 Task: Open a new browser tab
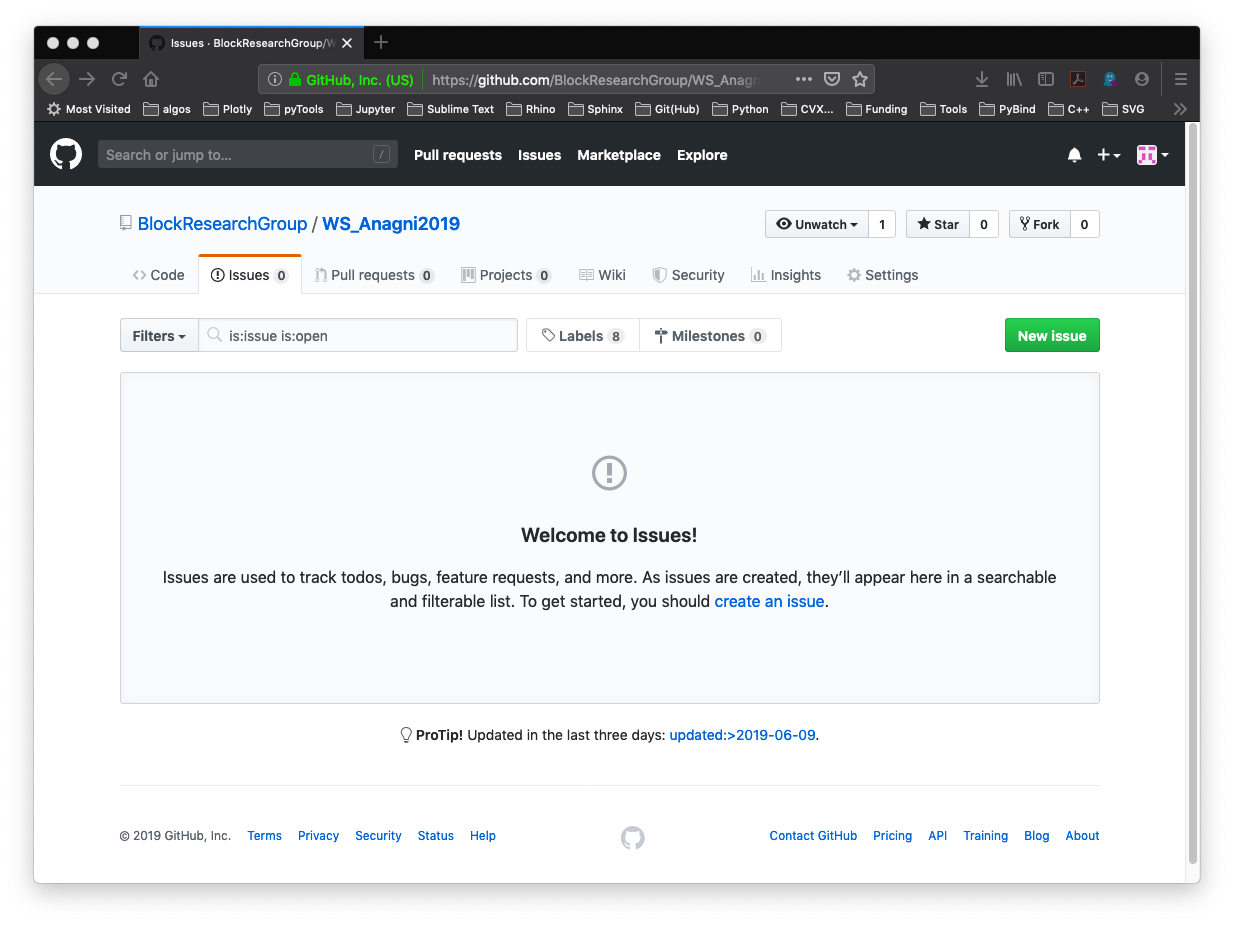click(x=381, y=42)
